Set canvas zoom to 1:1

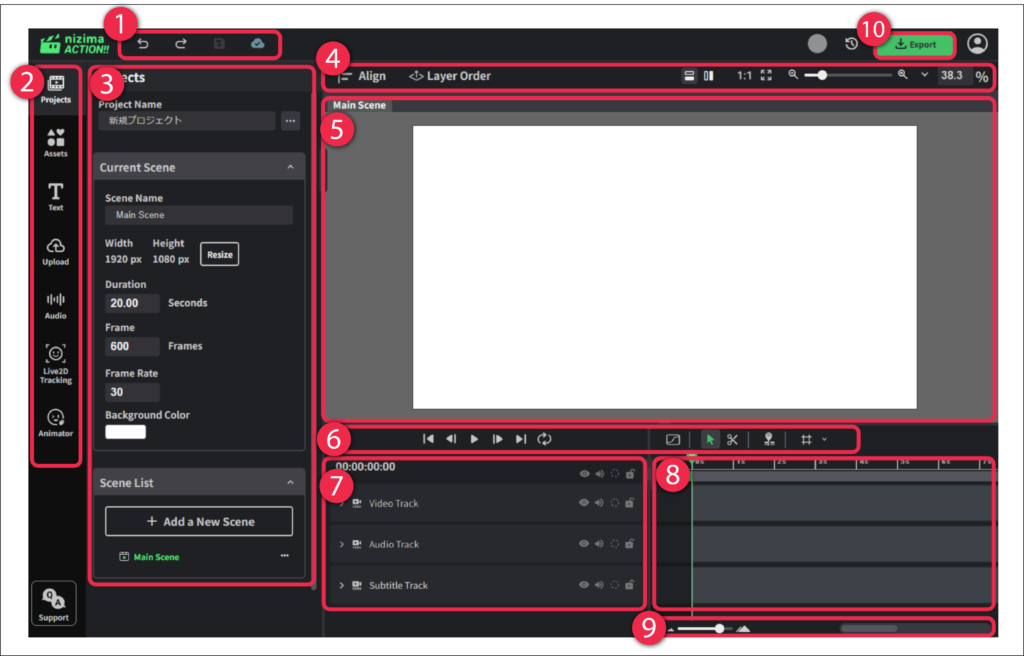[744, 76]
